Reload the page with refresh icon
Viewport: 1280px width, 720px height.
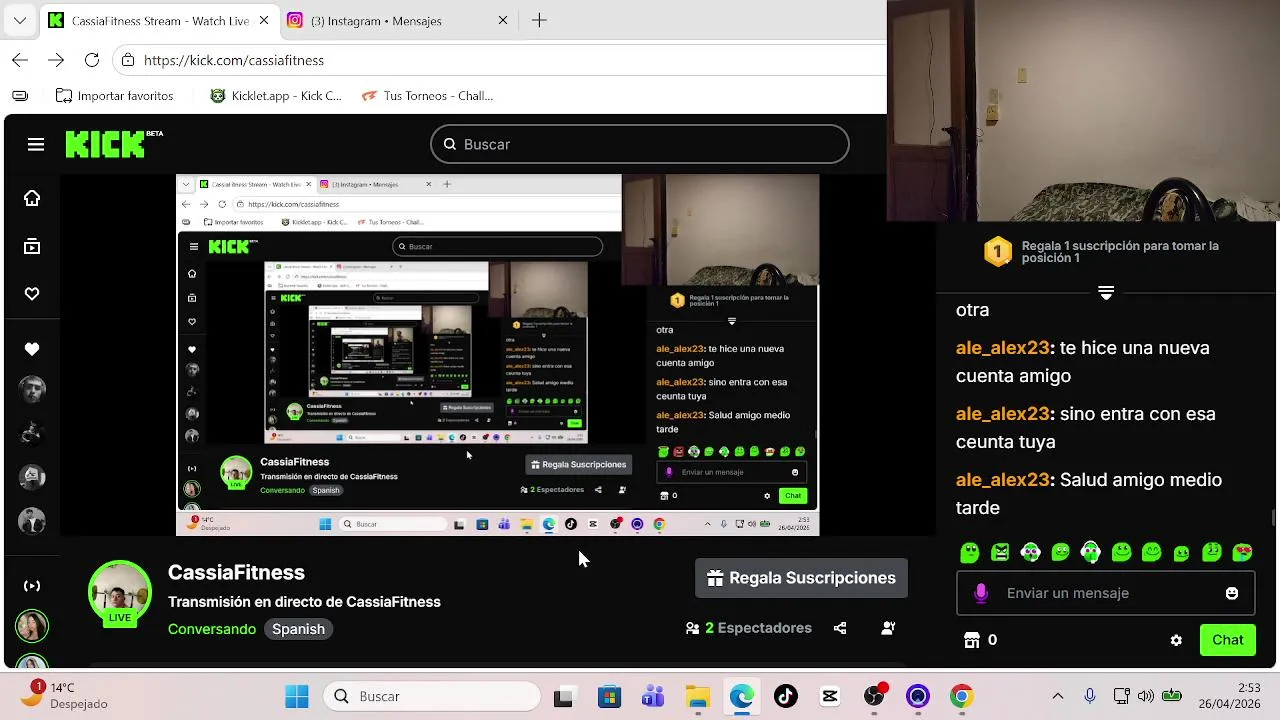tap(92, 60)
